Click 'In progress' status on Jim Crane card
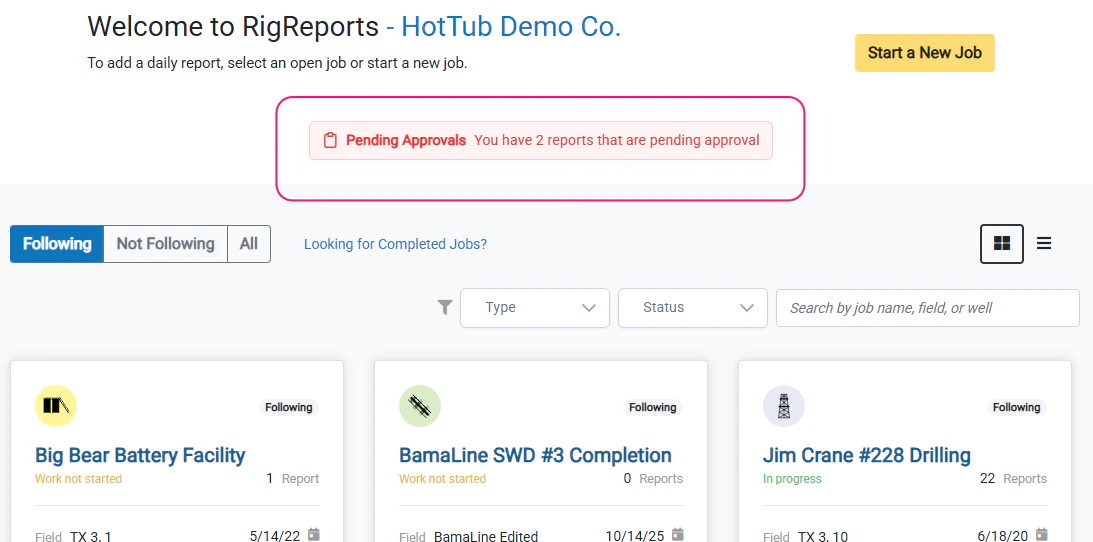The width and height of the screenshot is (1093, 542). (x=792, y=479)
